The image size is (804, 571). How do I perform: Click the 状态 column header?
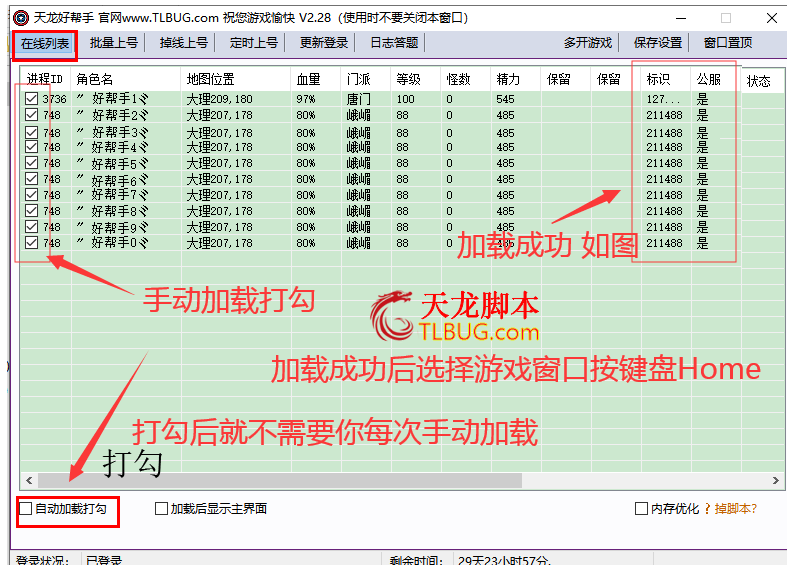pos(762,81)
